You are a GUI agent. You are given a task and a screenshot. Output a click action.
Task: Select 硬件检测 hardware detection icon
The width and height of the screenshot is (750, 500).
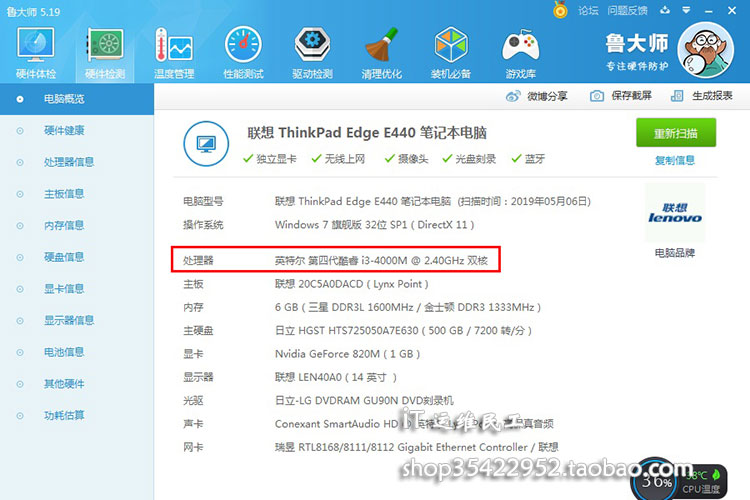pos(105,53)
